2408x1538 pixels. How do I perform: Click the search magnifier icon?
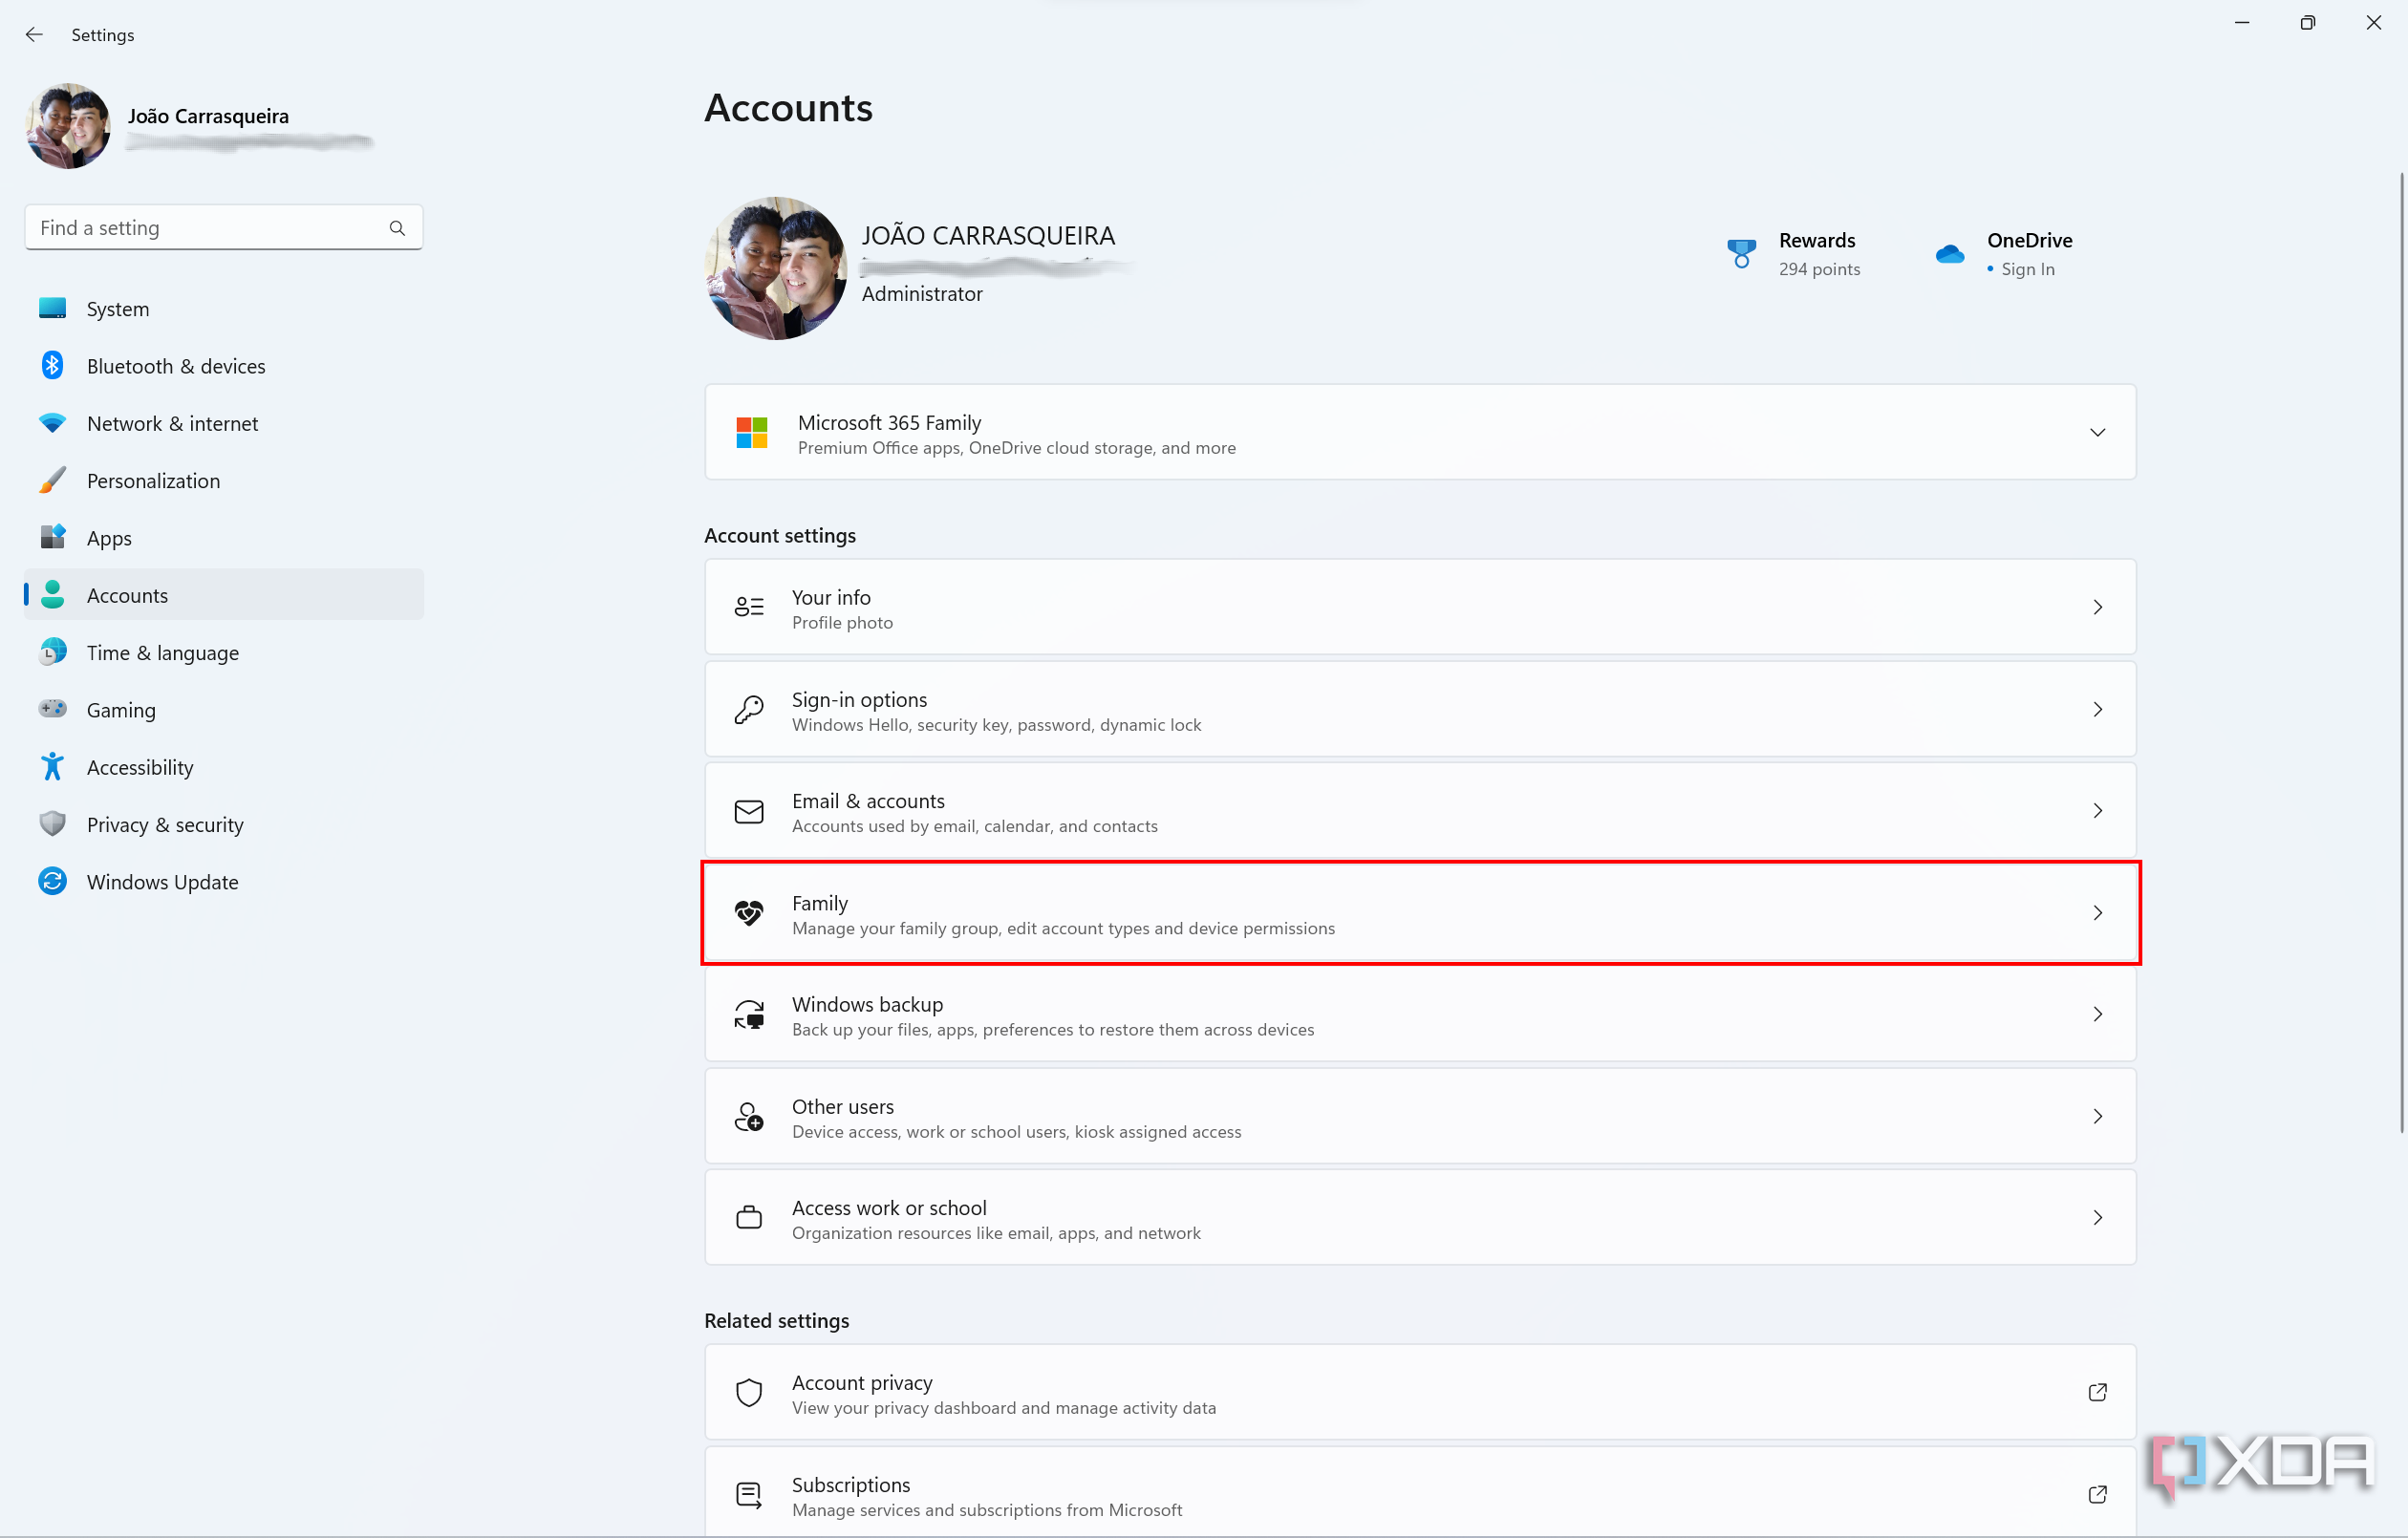397,228
